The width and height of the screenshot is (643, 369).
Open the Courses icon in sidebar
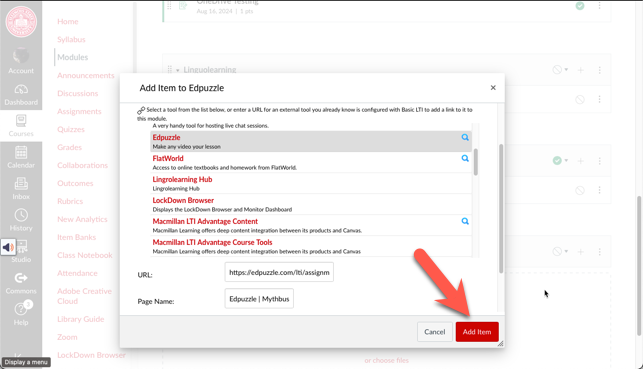[21, 121]
